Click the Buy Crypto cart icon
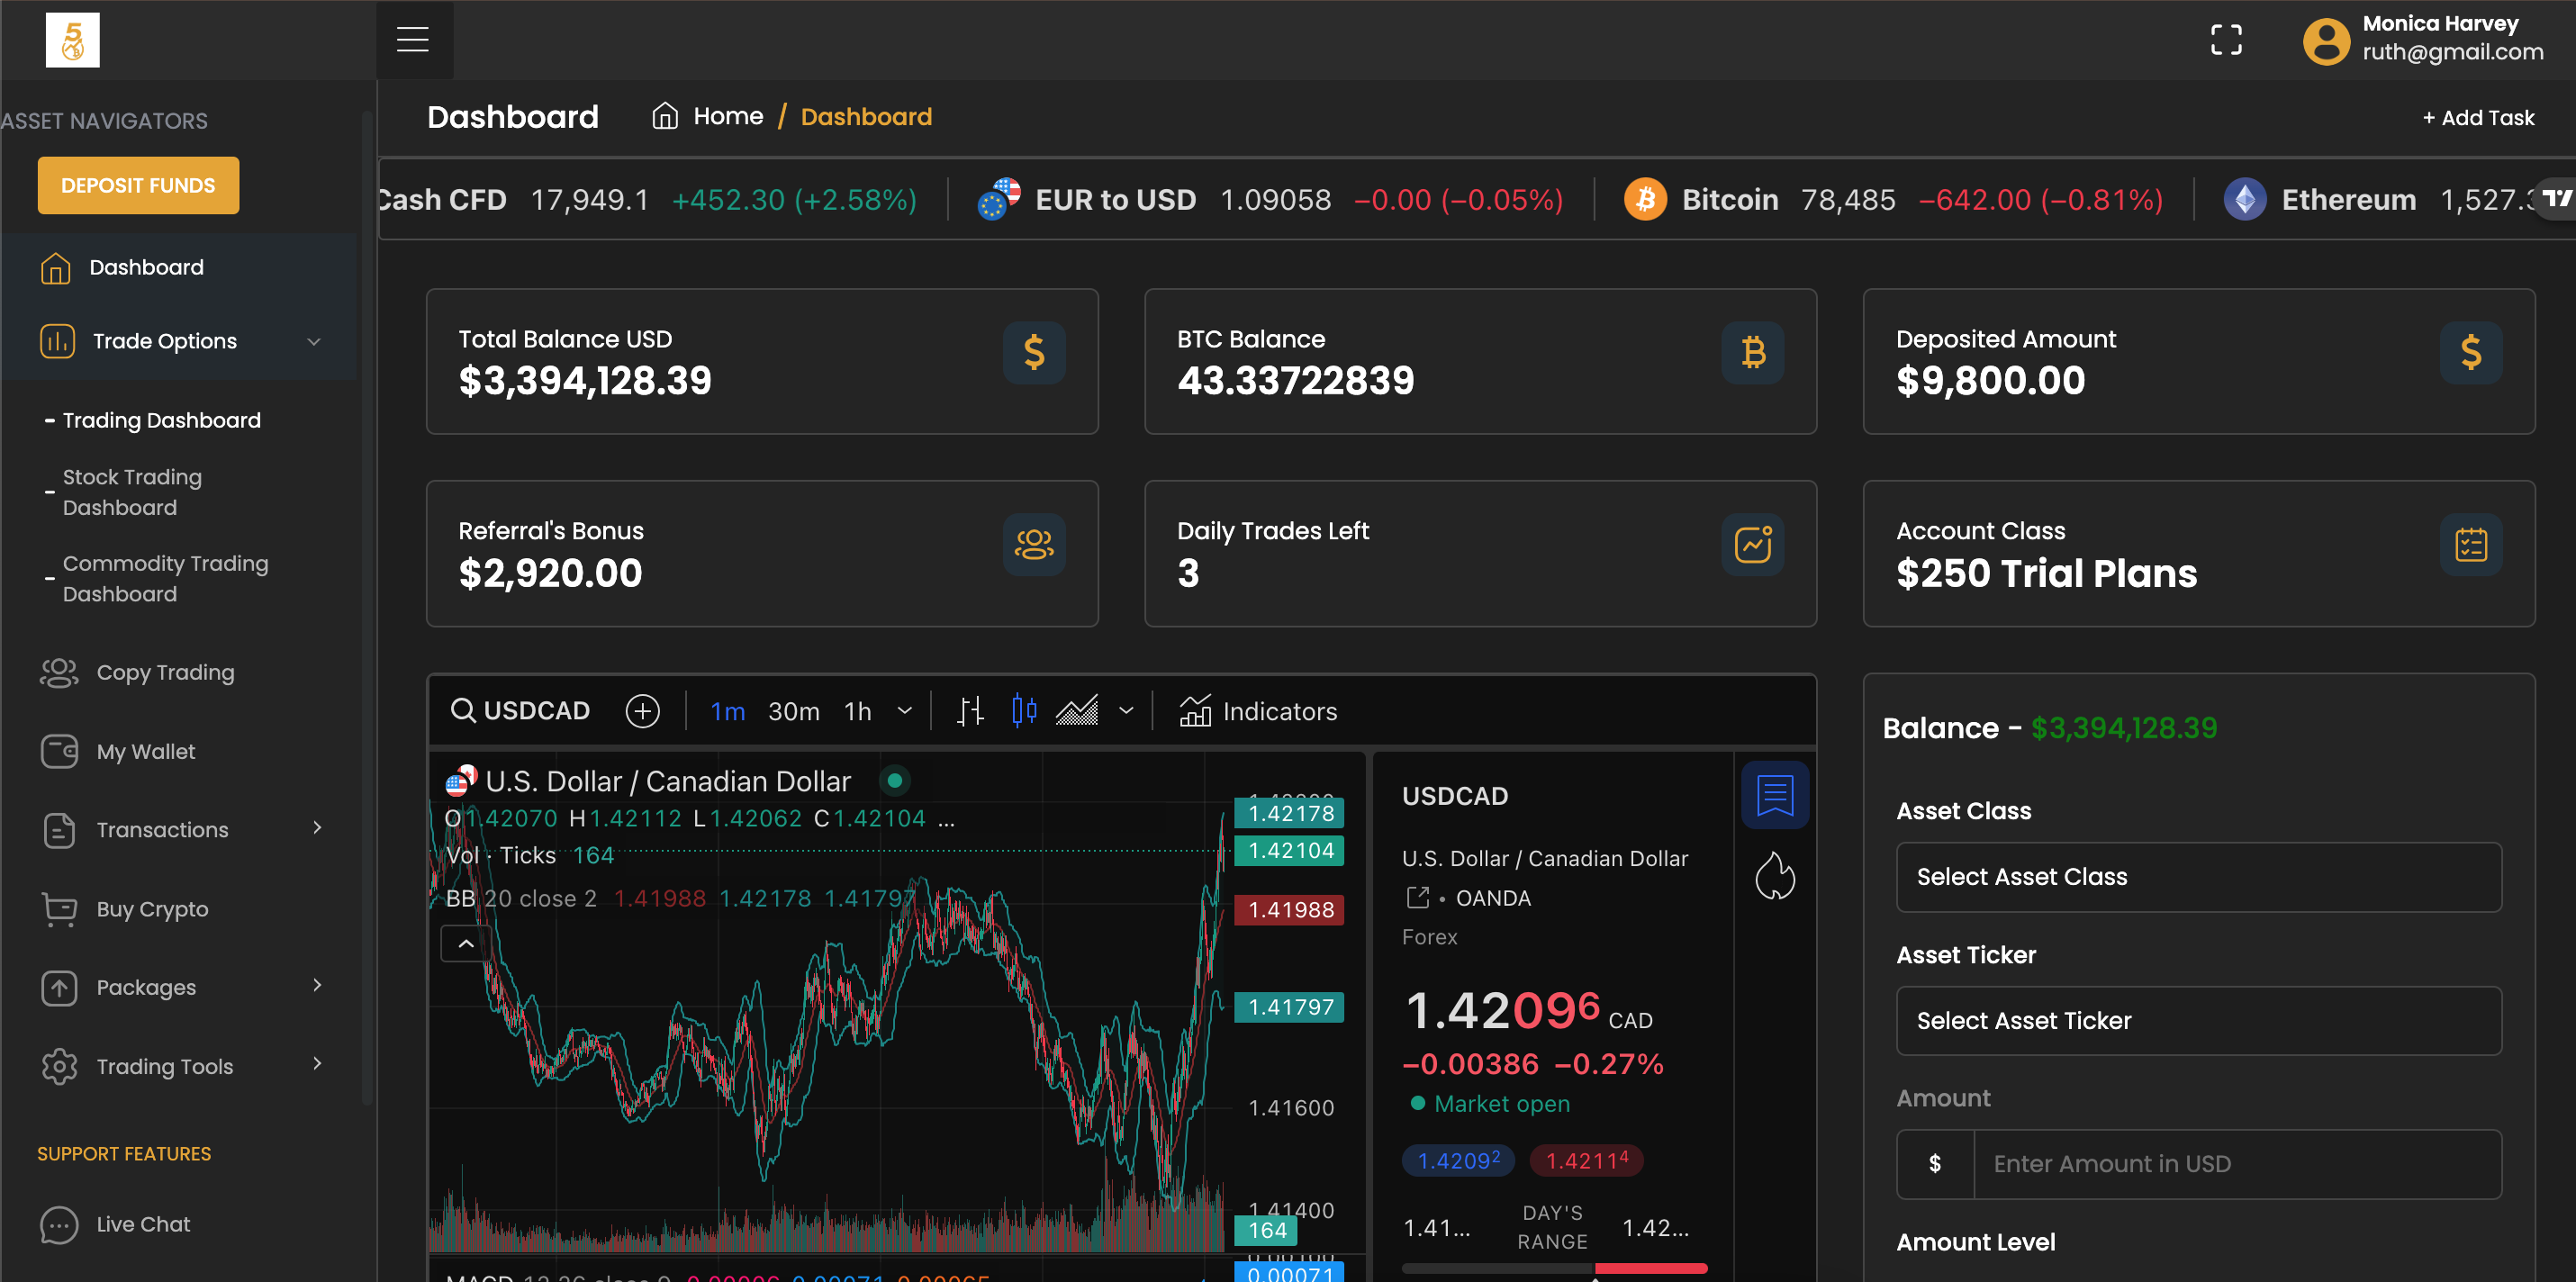 59,909
